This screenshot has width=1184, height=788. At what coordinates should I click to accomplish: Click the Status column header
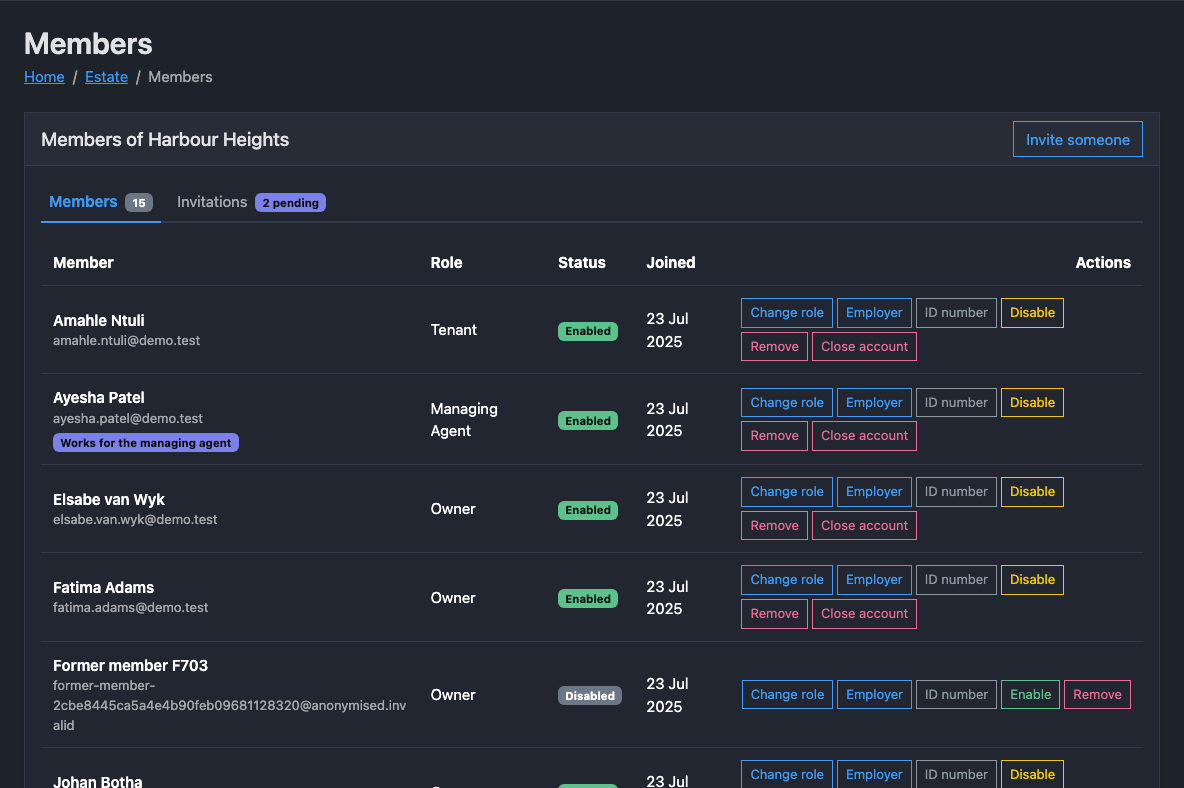tap(581, 263)
